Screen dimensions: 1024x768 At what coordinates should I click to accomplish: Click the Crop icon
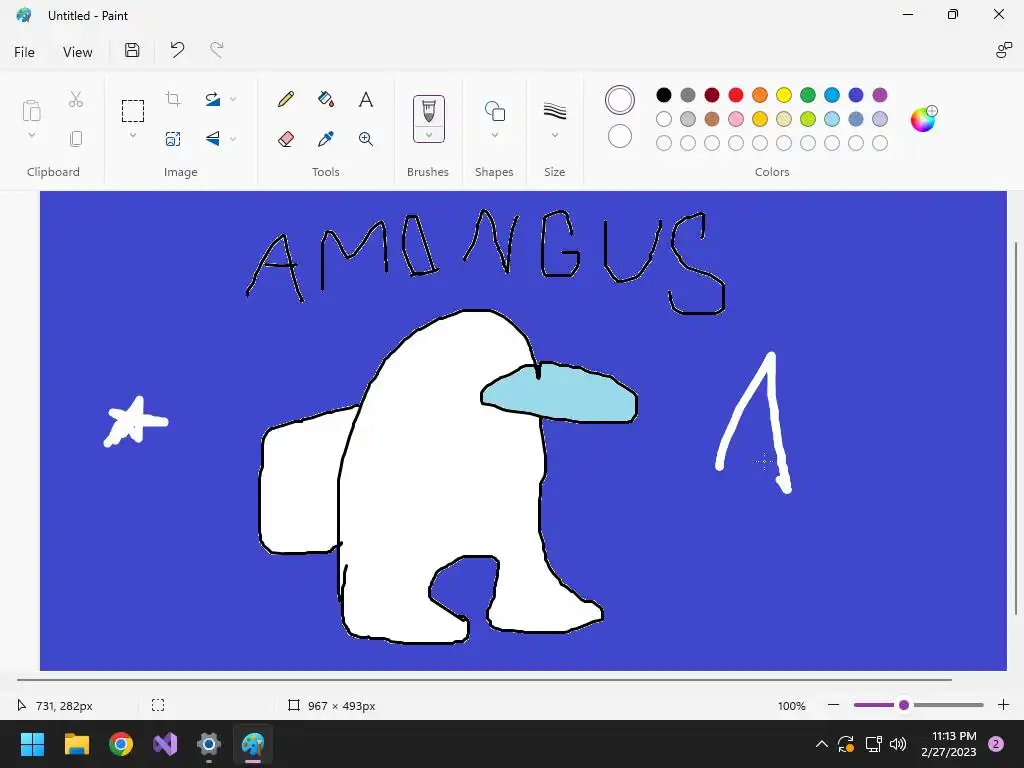click(x=173, y=99)
